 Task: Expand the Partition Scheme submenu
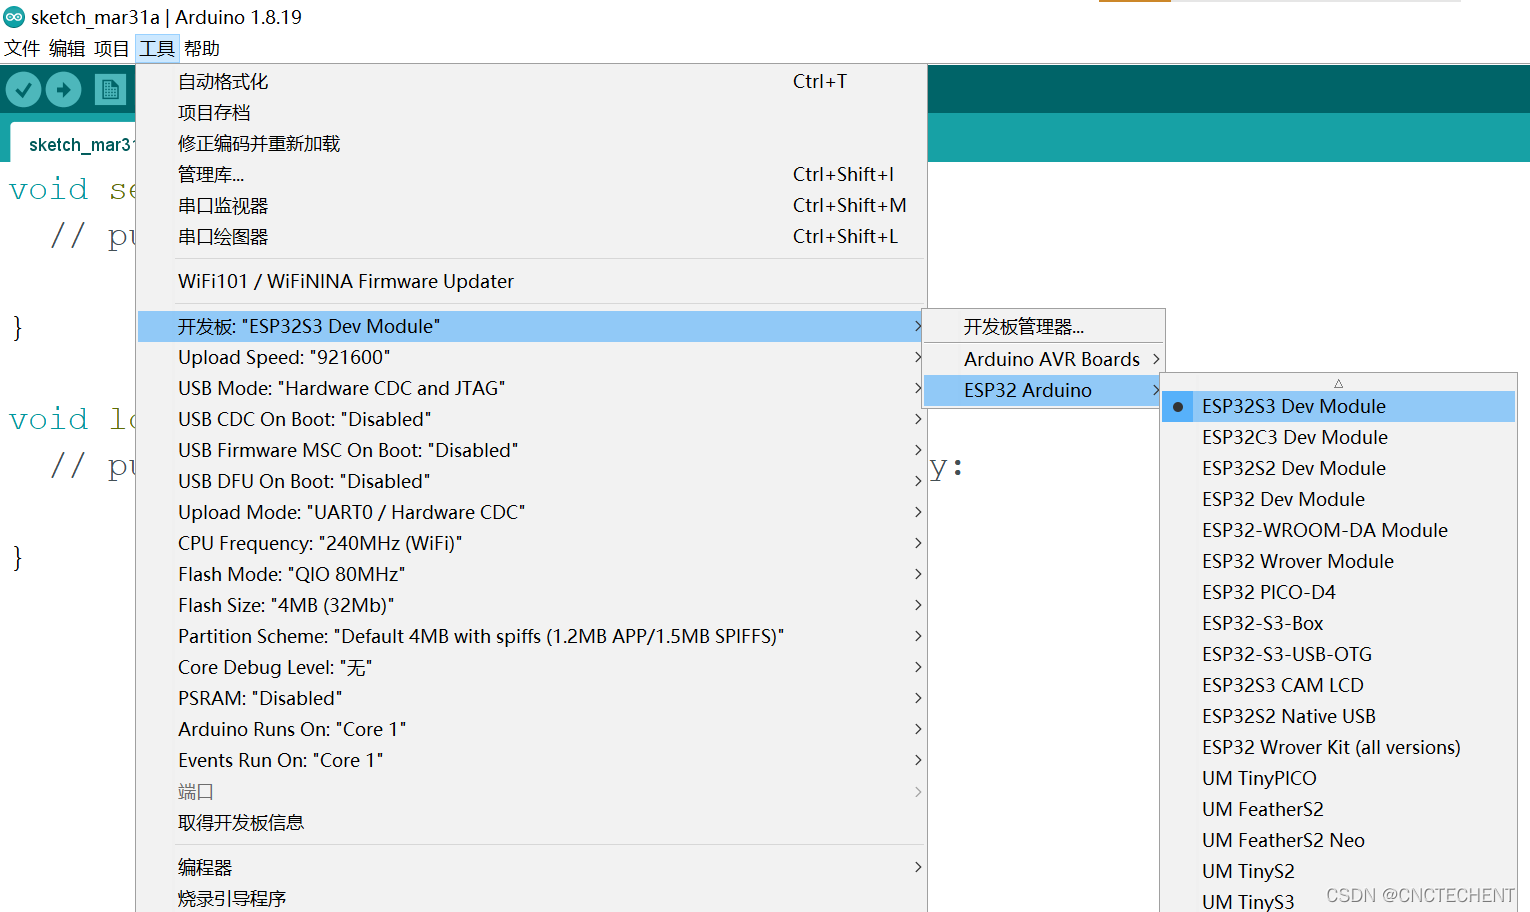531,636
